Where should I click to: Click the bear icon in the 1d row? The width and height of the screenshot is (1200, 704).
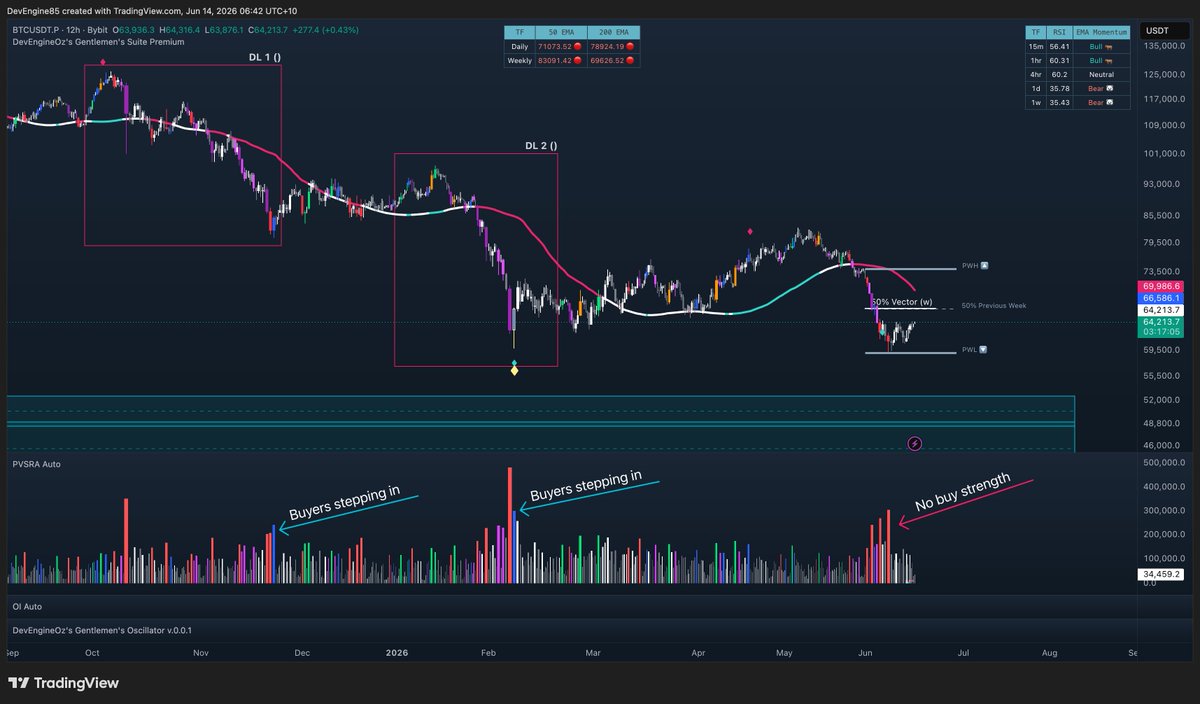(x=1111, y=88)
